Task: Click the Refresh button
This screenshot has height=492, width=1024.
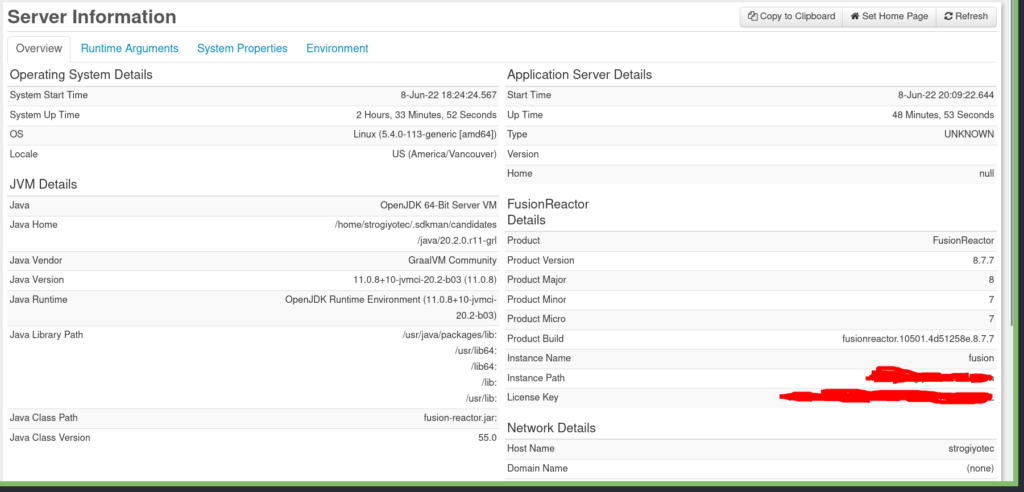Action: click(x=966, y=16)
